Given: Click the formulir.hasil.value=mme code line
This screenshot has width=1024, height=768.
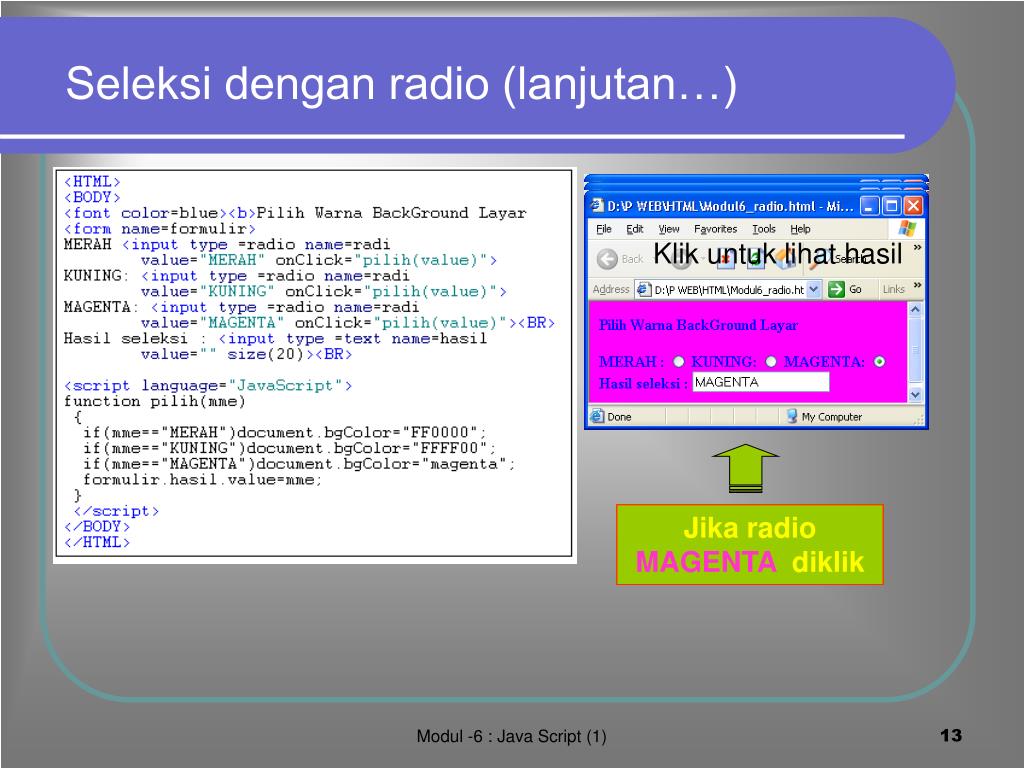Looking at the screenshot, I should click(202, 479).
